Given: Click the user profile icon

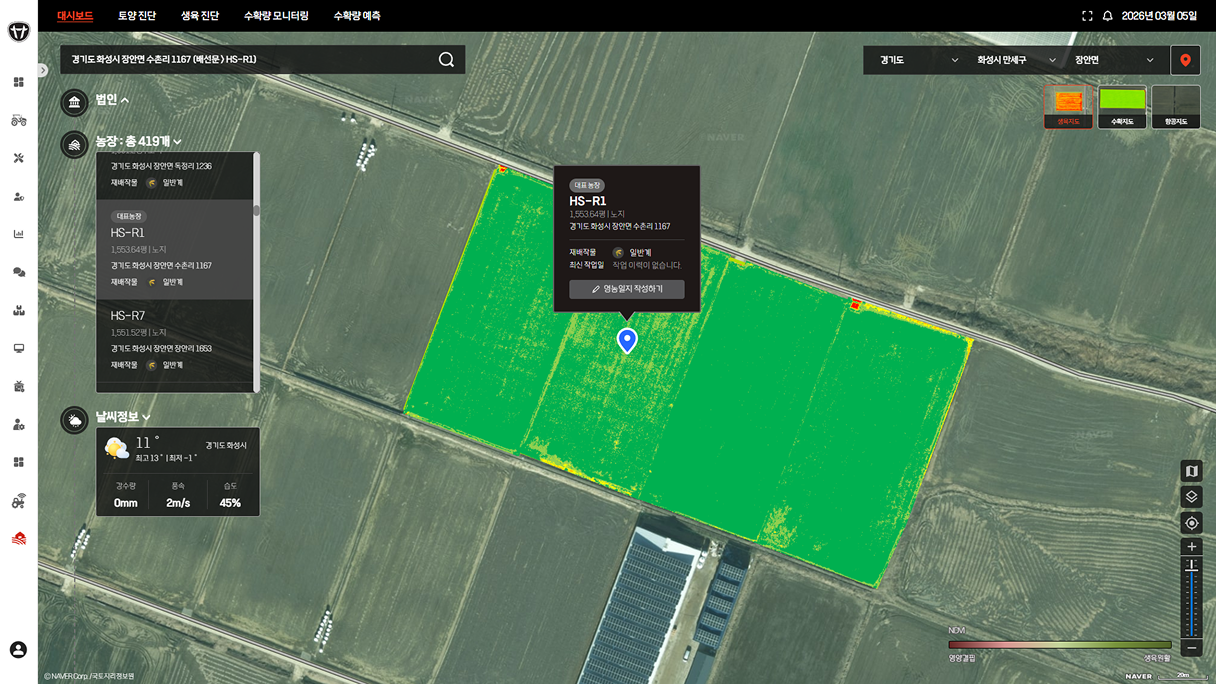Looking at the screenshot, I should tap(18, 650).
